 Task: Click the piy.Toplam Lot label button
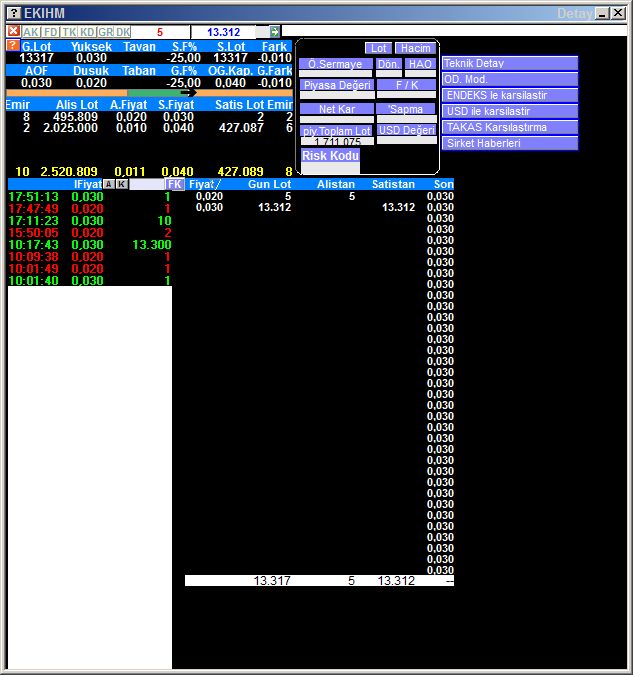[x=336, y=131]
